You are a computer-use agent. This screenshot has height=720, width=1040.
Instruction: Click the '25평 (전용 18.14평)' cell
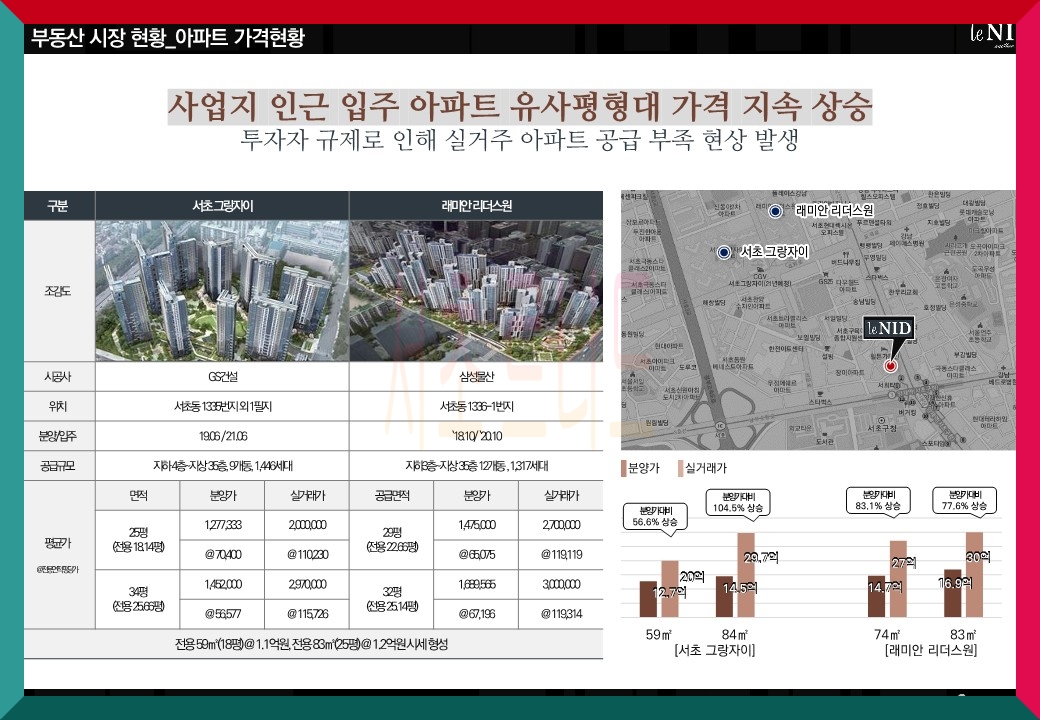coord(138,540)
